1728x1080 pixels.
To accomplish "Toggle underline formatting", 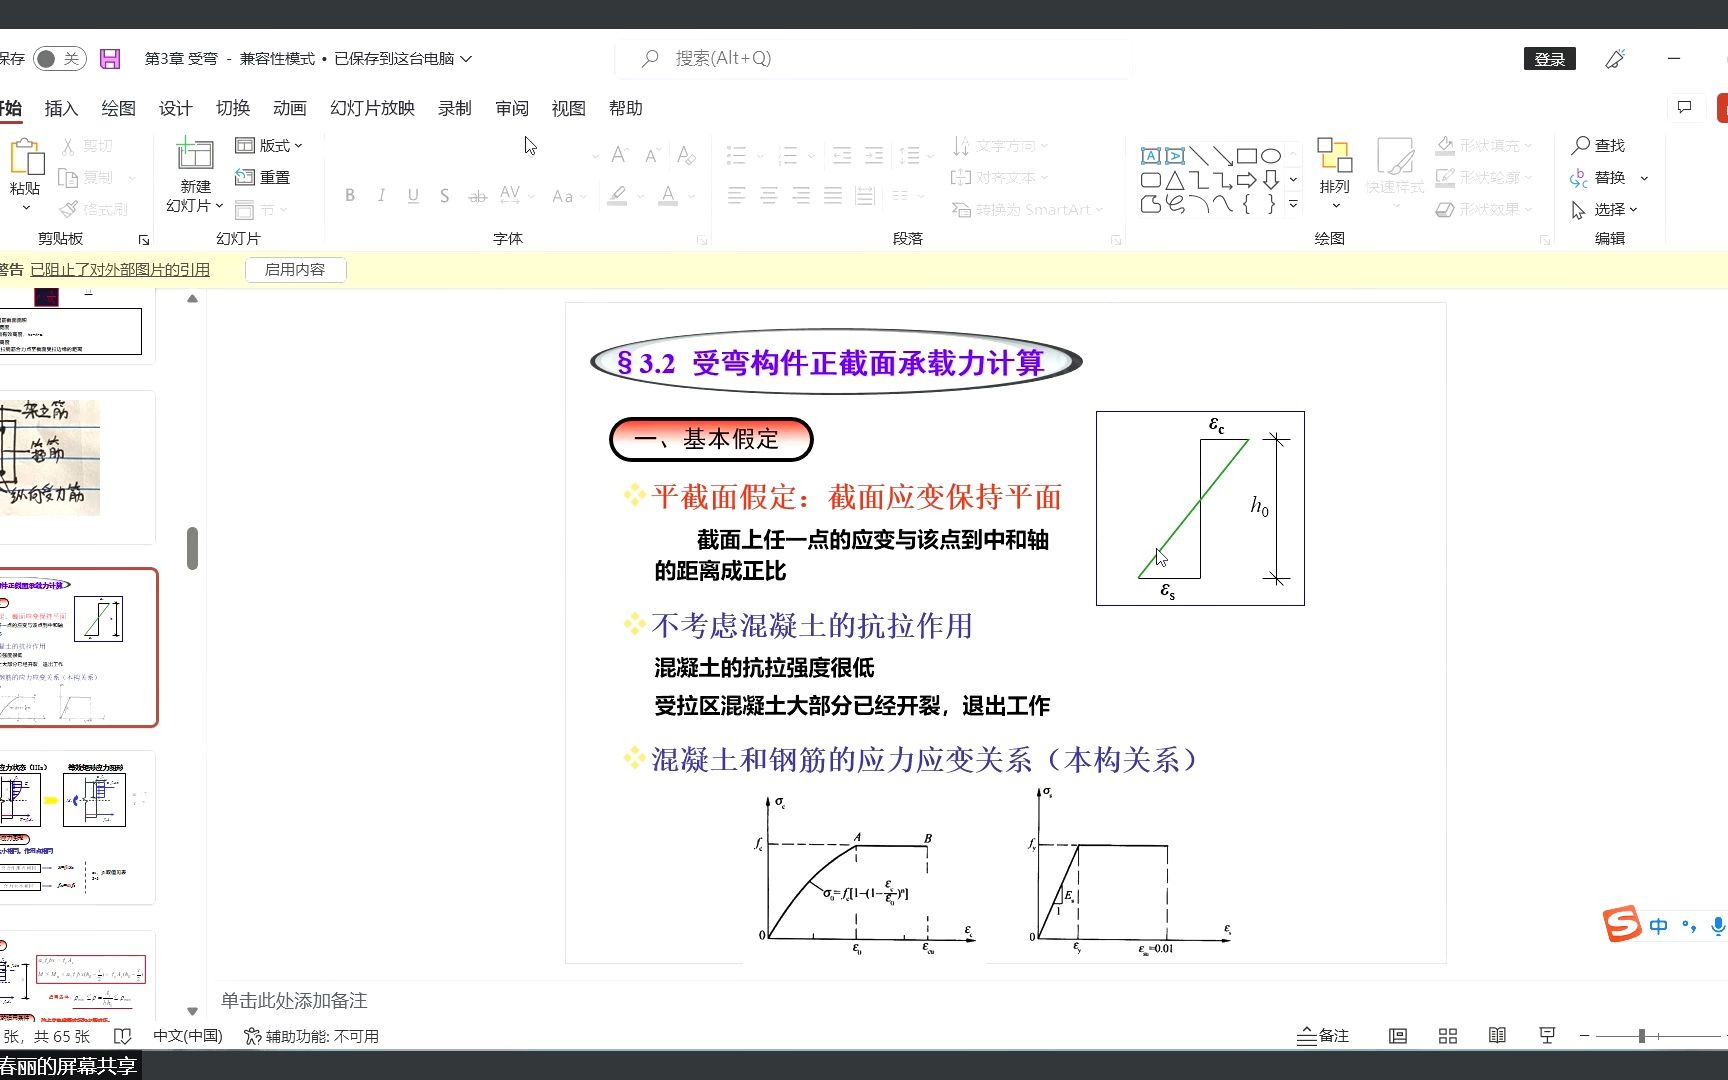I will coord(413,195).
